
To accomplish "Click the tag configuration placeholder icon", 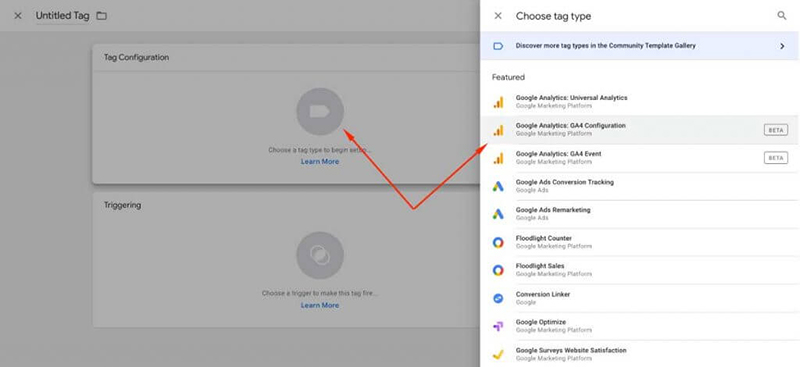I will tap(320, 111).
